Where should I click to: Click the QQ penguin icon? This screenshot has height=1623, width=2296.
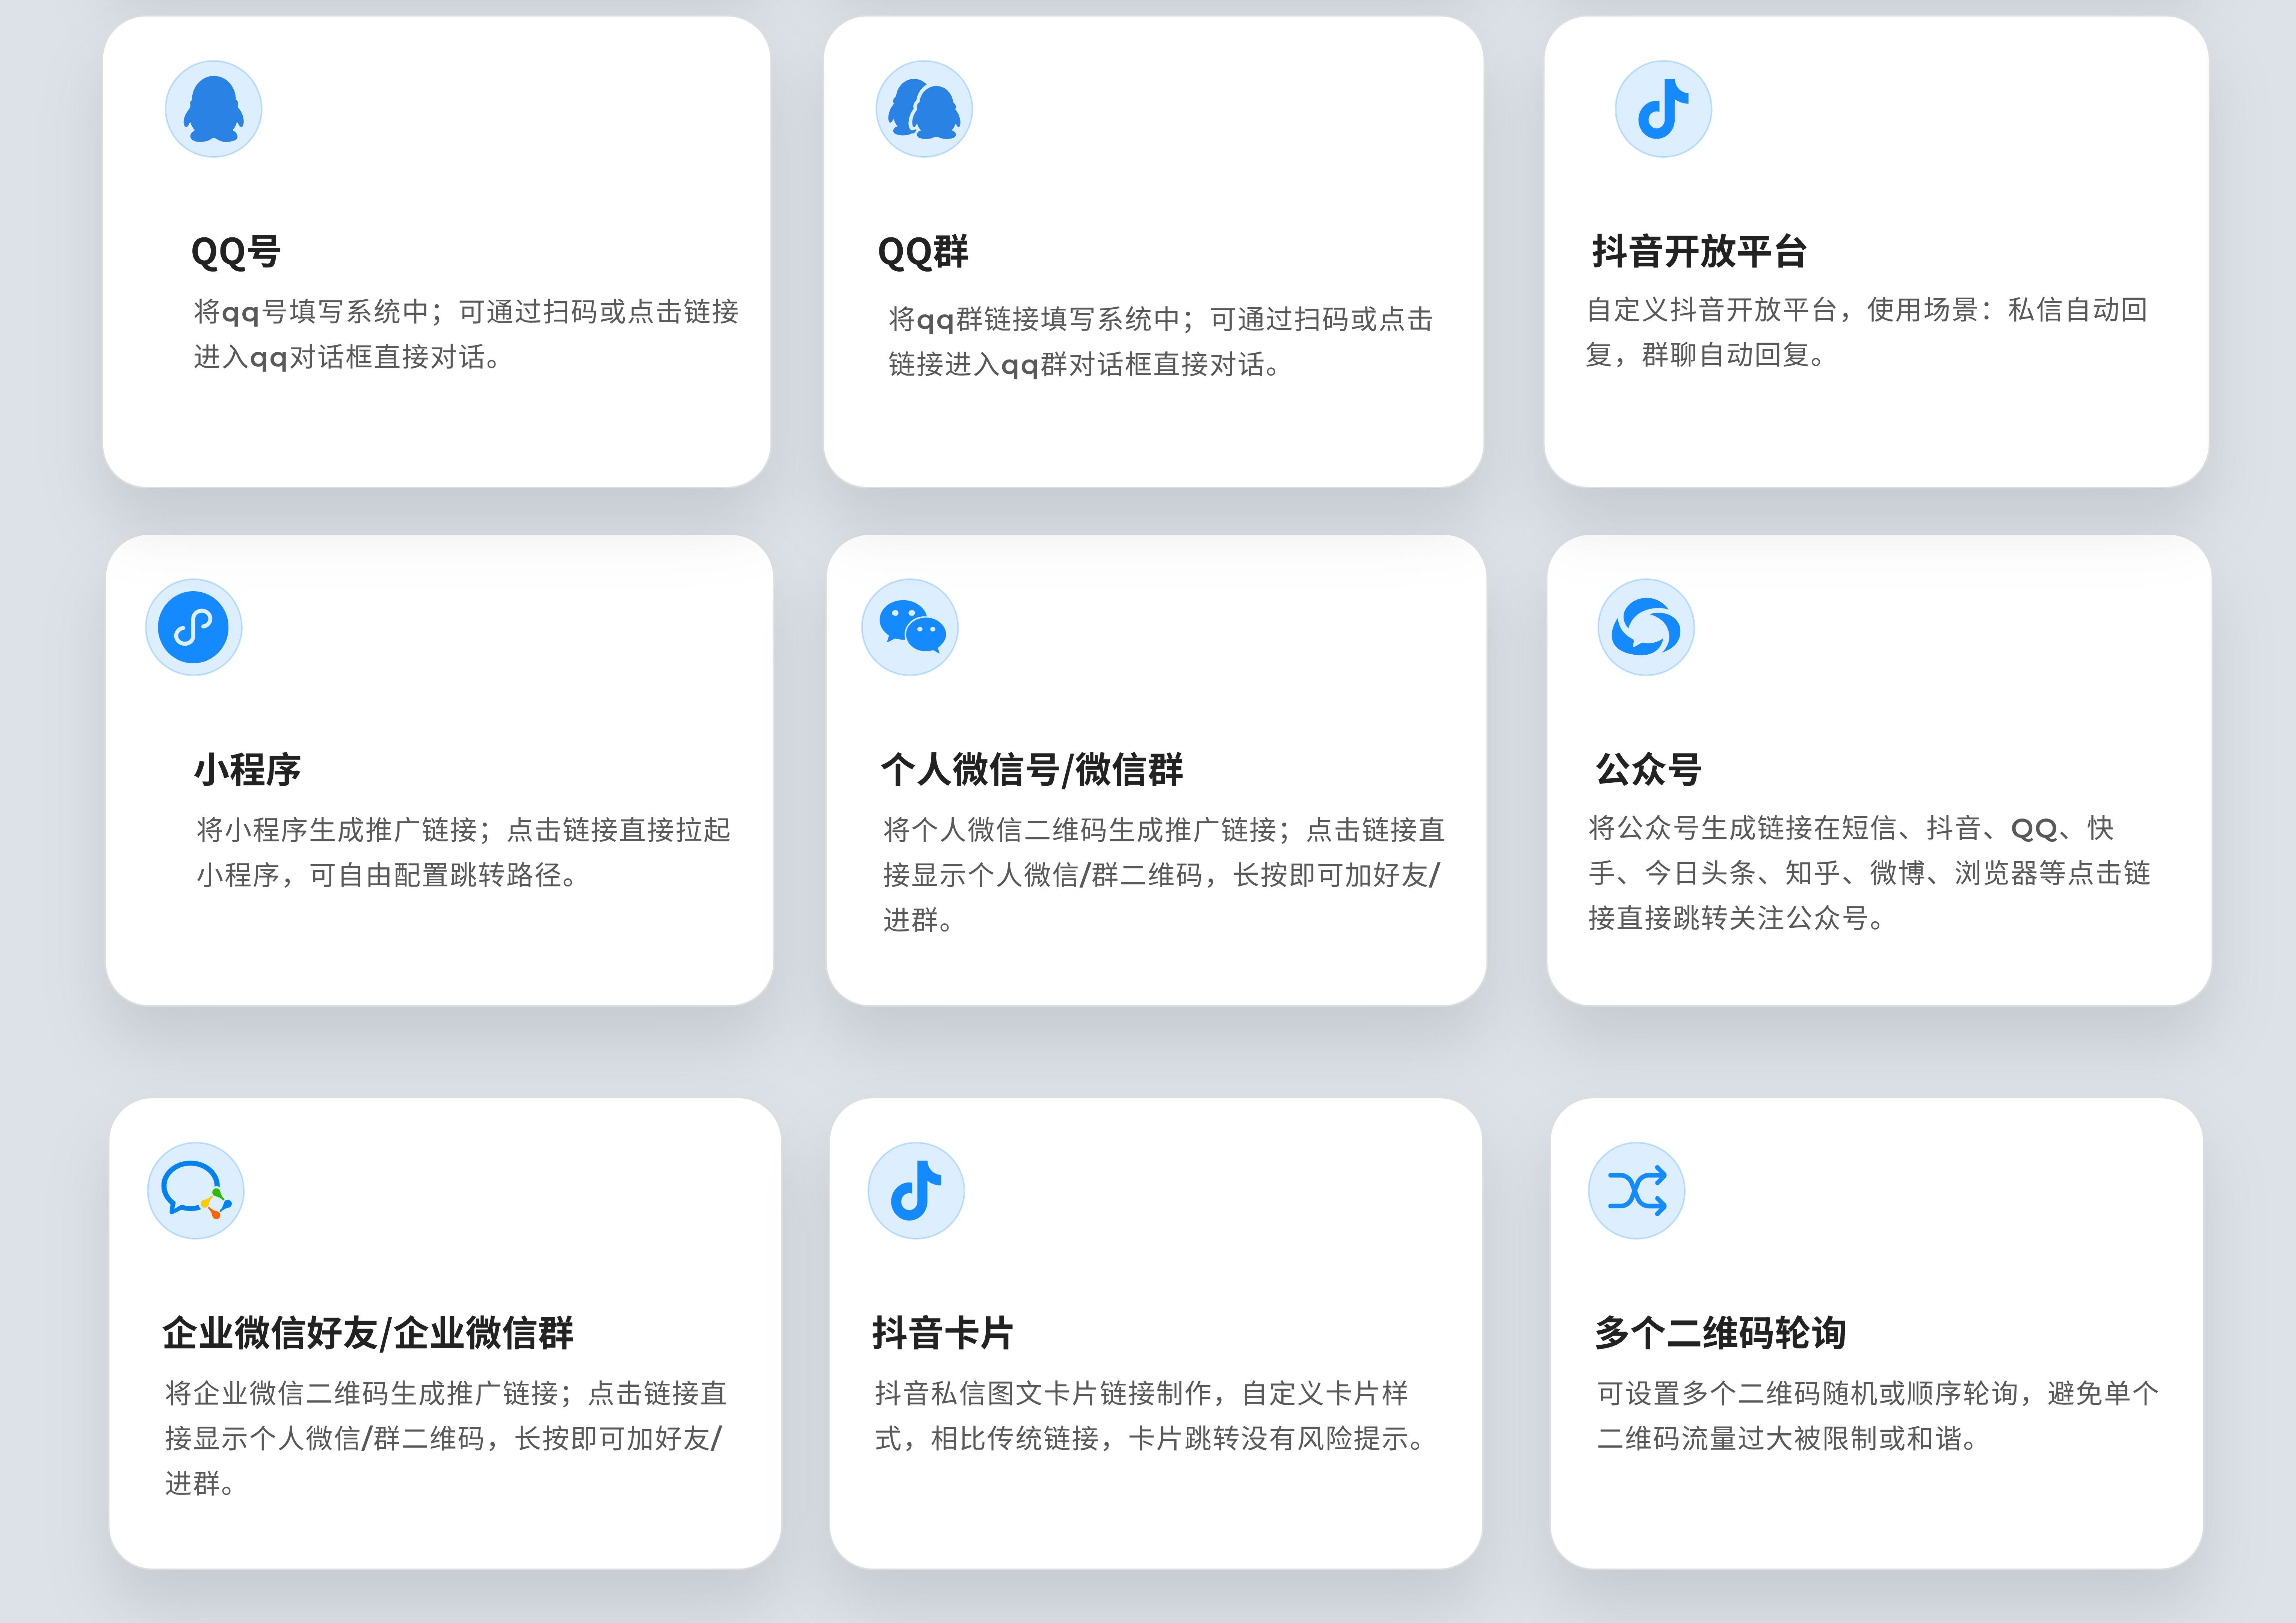[213, 109]
